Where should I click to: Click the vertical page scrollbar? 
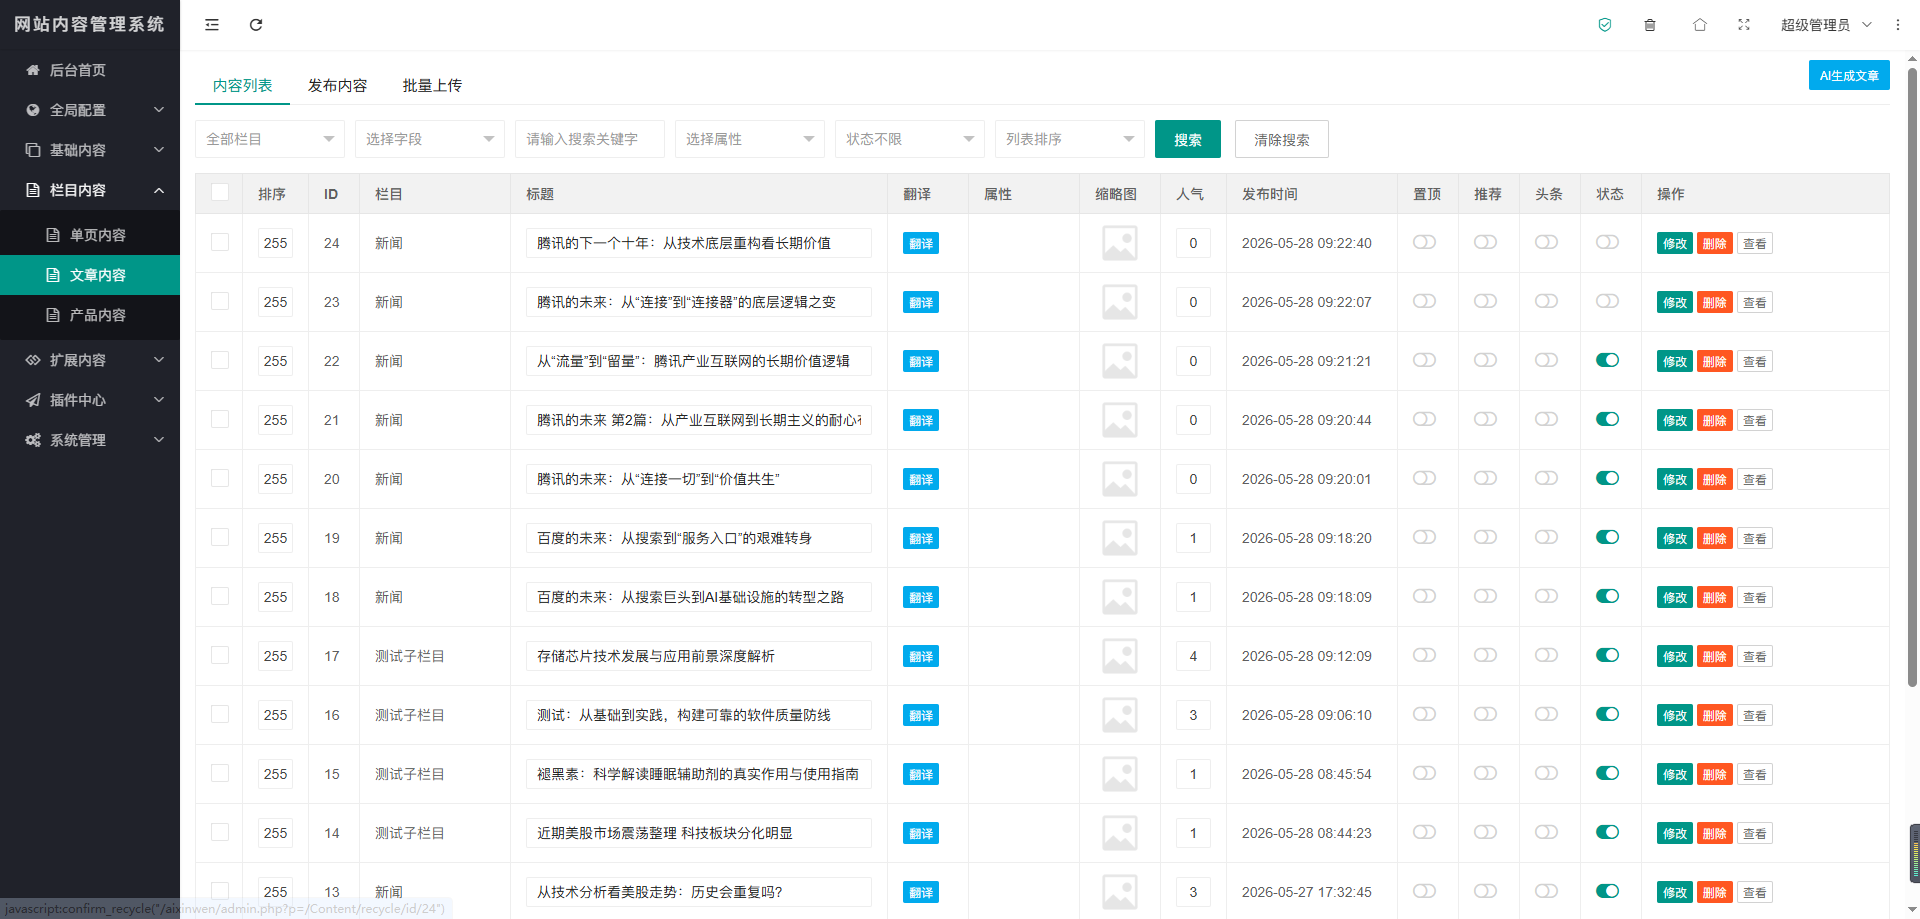pos(1913,378)
